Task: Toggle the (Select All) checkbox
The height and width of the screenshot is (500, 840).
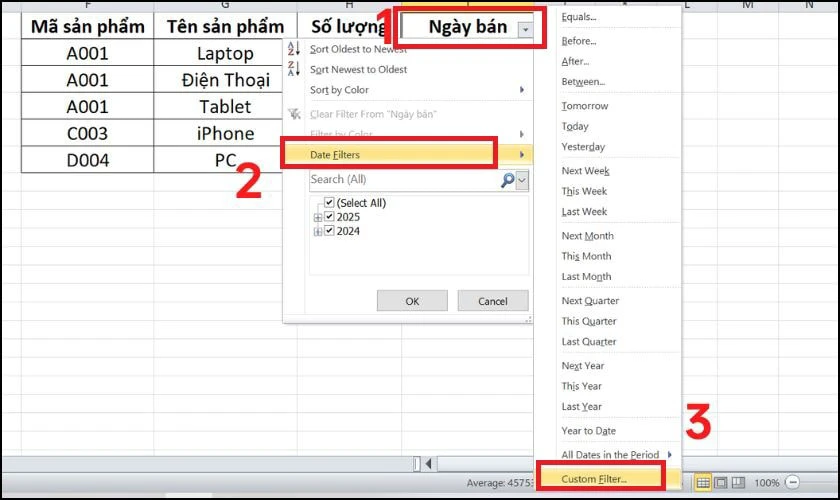Action: click(329, 203)
